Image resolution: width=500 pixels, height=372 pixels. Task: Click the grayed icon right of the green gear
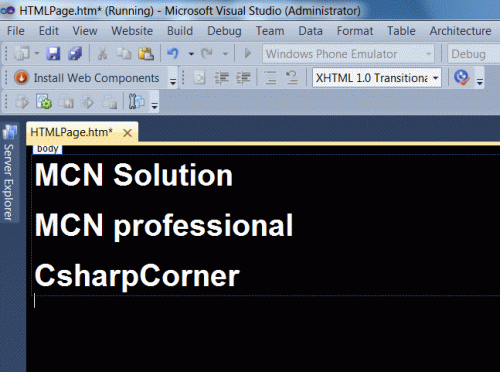point(66,102)
